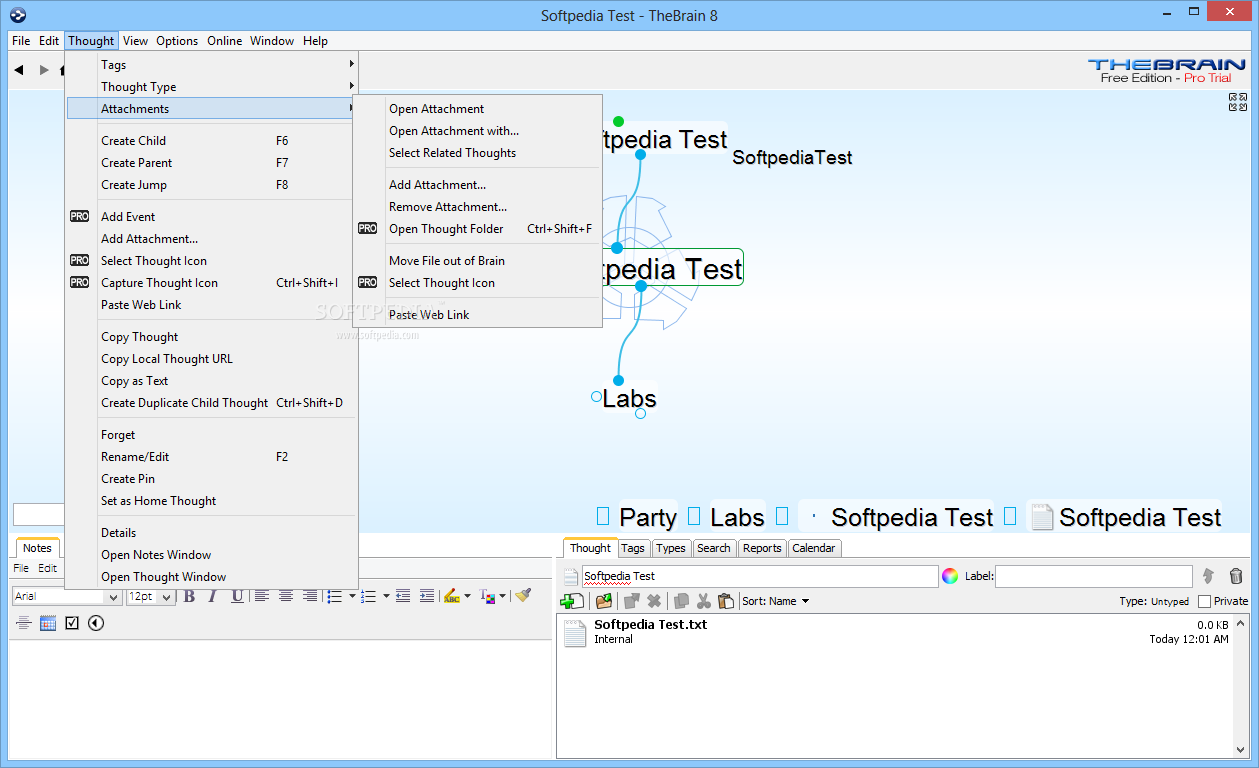Click the green plus add attachment icon
Viewport: 1259px width, 768px height.
(x=572, y=601)
